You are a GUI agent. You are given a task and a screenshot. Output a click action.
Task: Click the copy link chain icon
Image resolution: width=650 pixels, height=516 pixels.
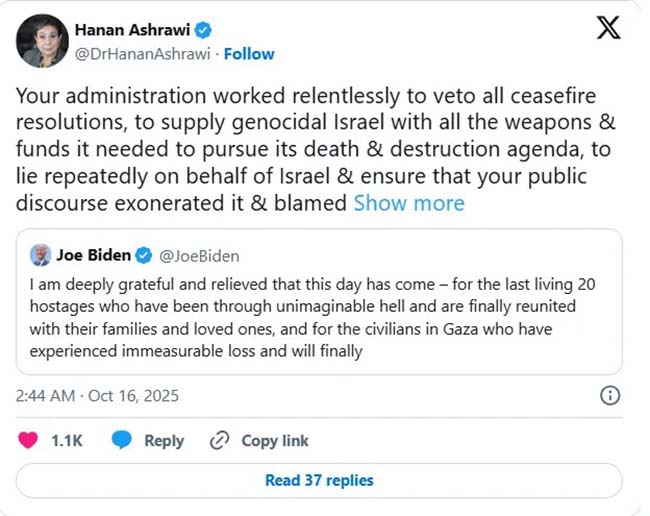[x=220, y=440]
